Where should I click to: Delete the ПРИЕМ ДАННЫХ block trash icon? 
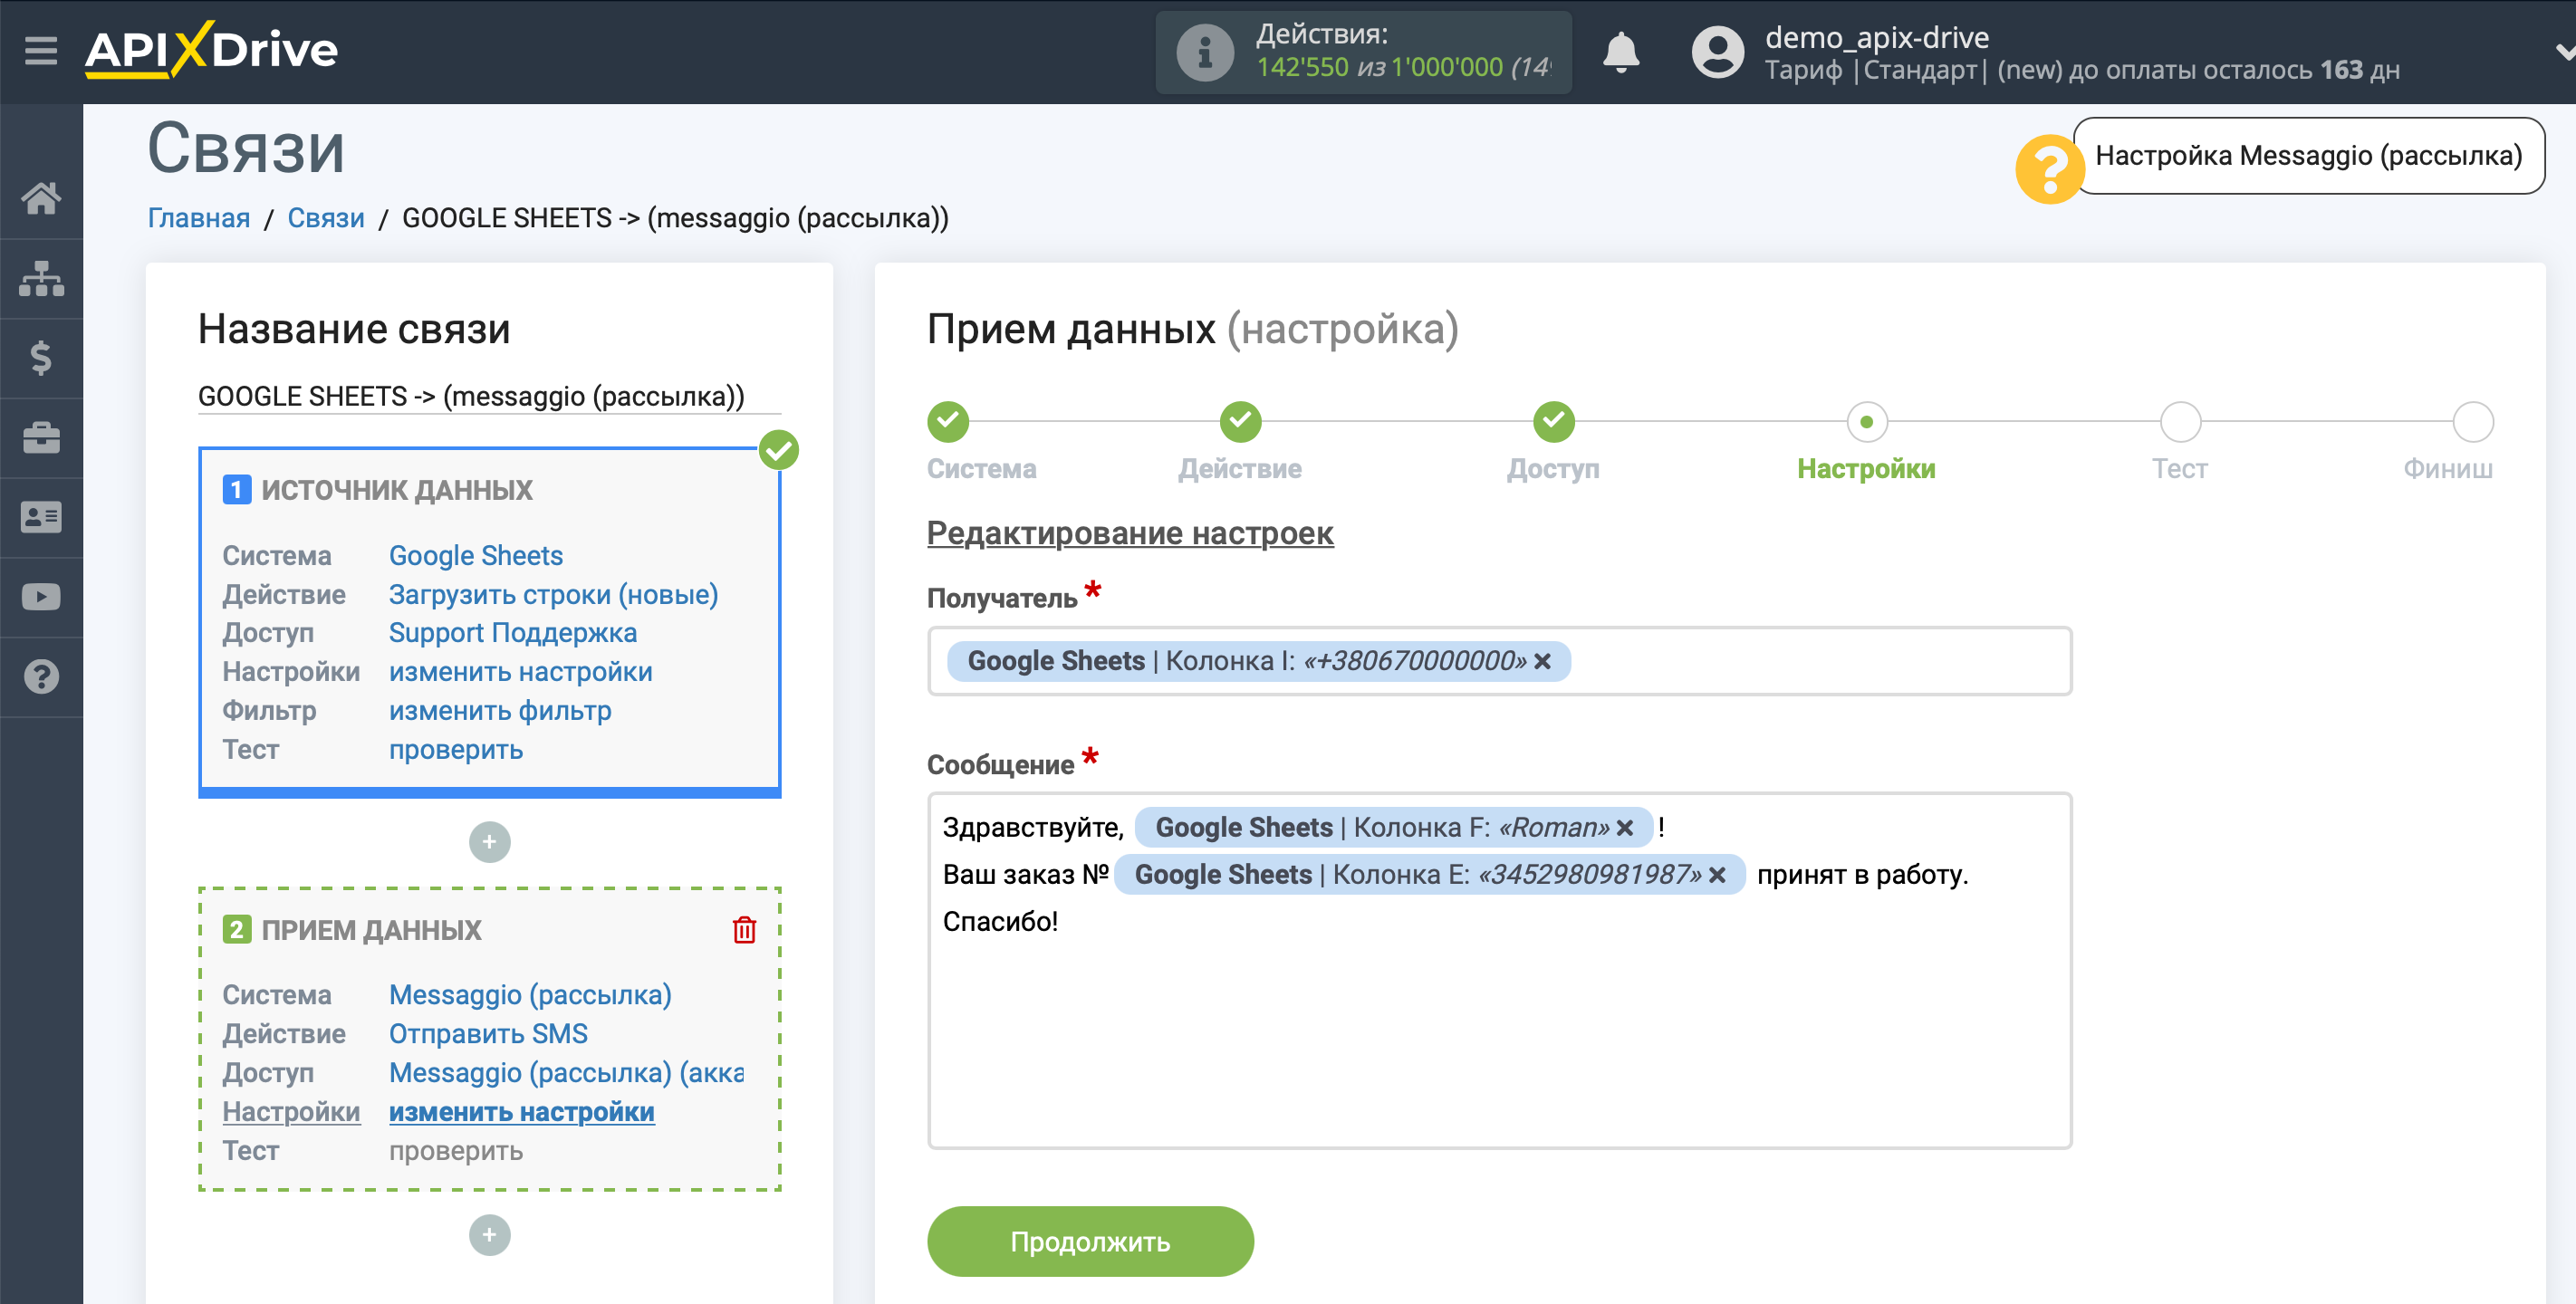(744, 930)
